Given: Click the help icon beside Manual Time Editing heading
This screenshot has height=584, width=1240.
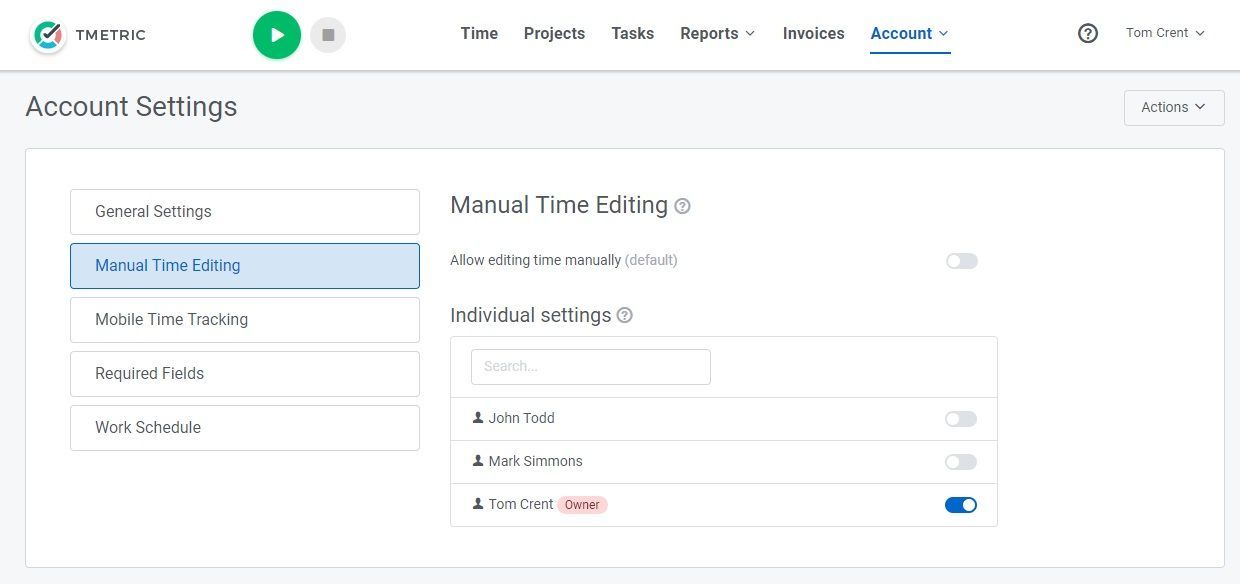Looking at the screenshot, I should (682, 206).
